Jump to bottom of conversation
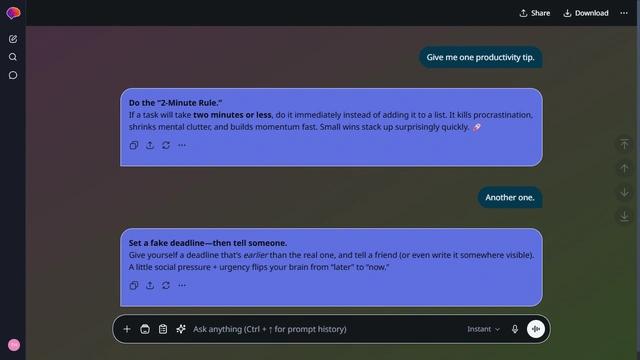This screenshot has width=640, height=360. [624, 216]
